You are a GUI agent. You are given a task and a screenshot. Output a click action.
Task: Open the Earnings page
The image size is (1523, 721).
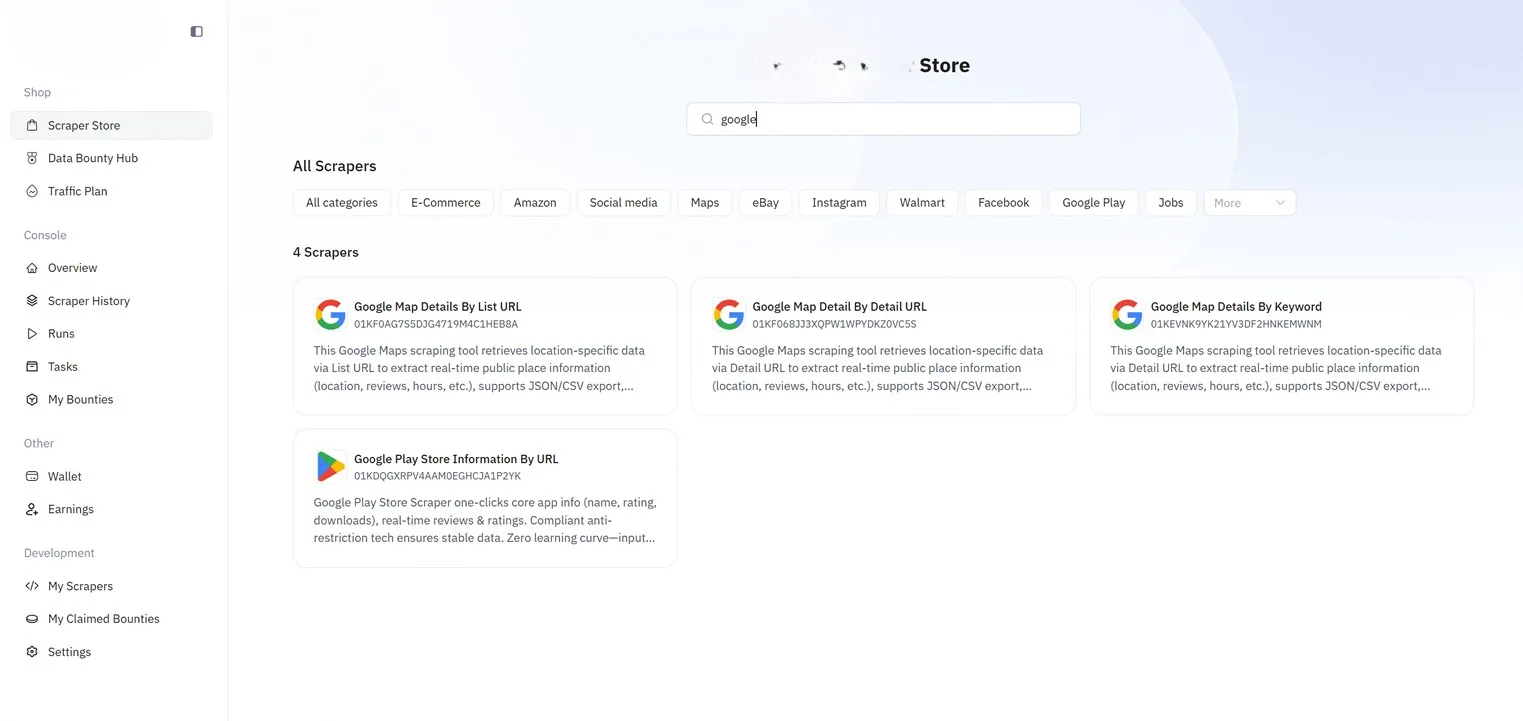click(x=70, y=509)
